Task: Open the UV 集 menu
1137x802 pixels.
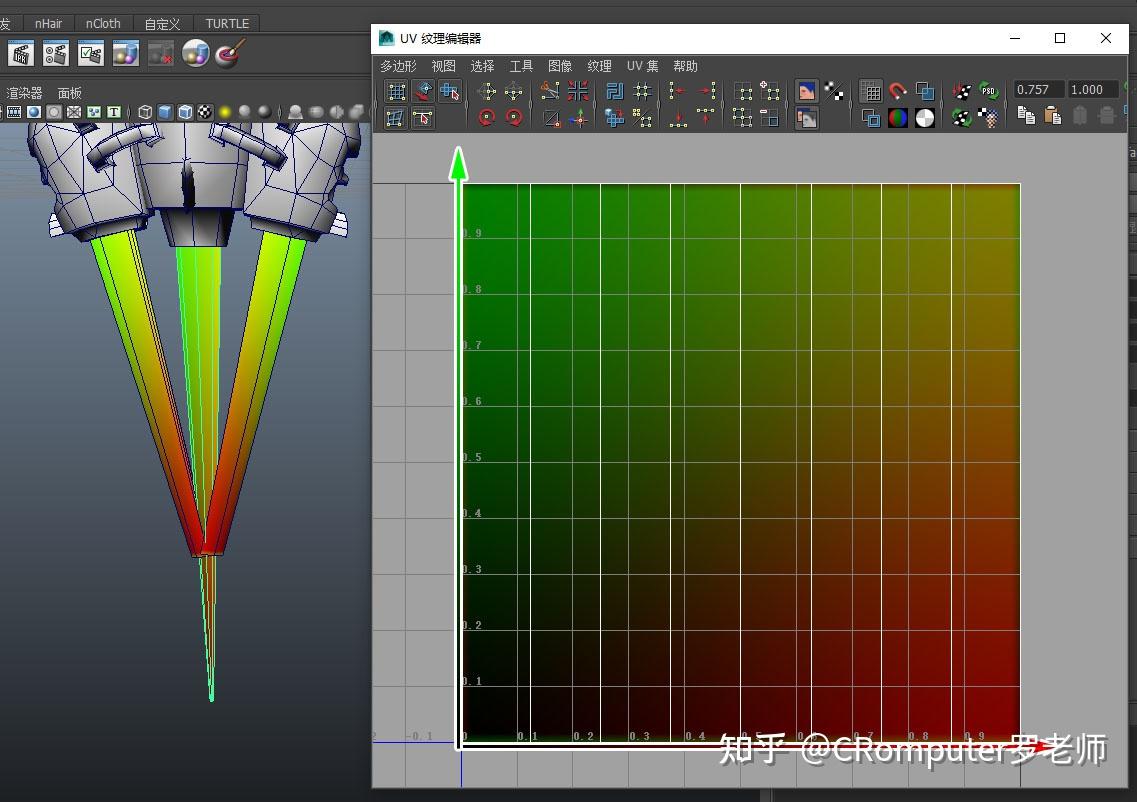Action: point(641,66)
